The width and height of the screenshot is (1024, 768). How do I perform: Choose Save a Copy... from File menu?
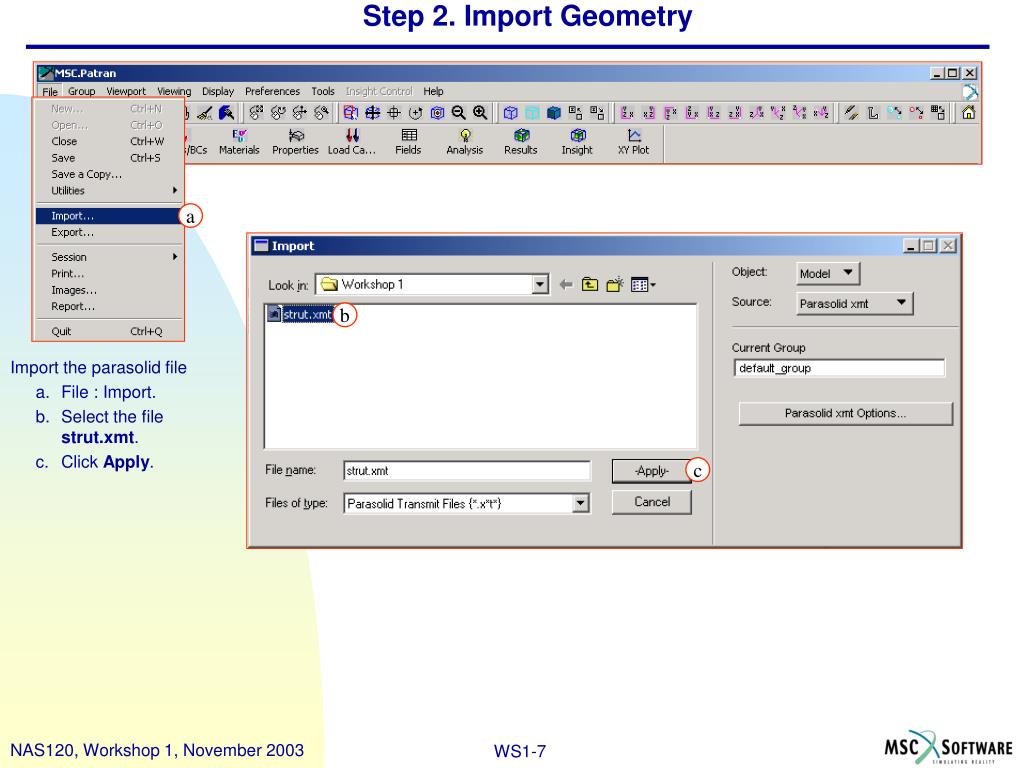pos(108,174)
